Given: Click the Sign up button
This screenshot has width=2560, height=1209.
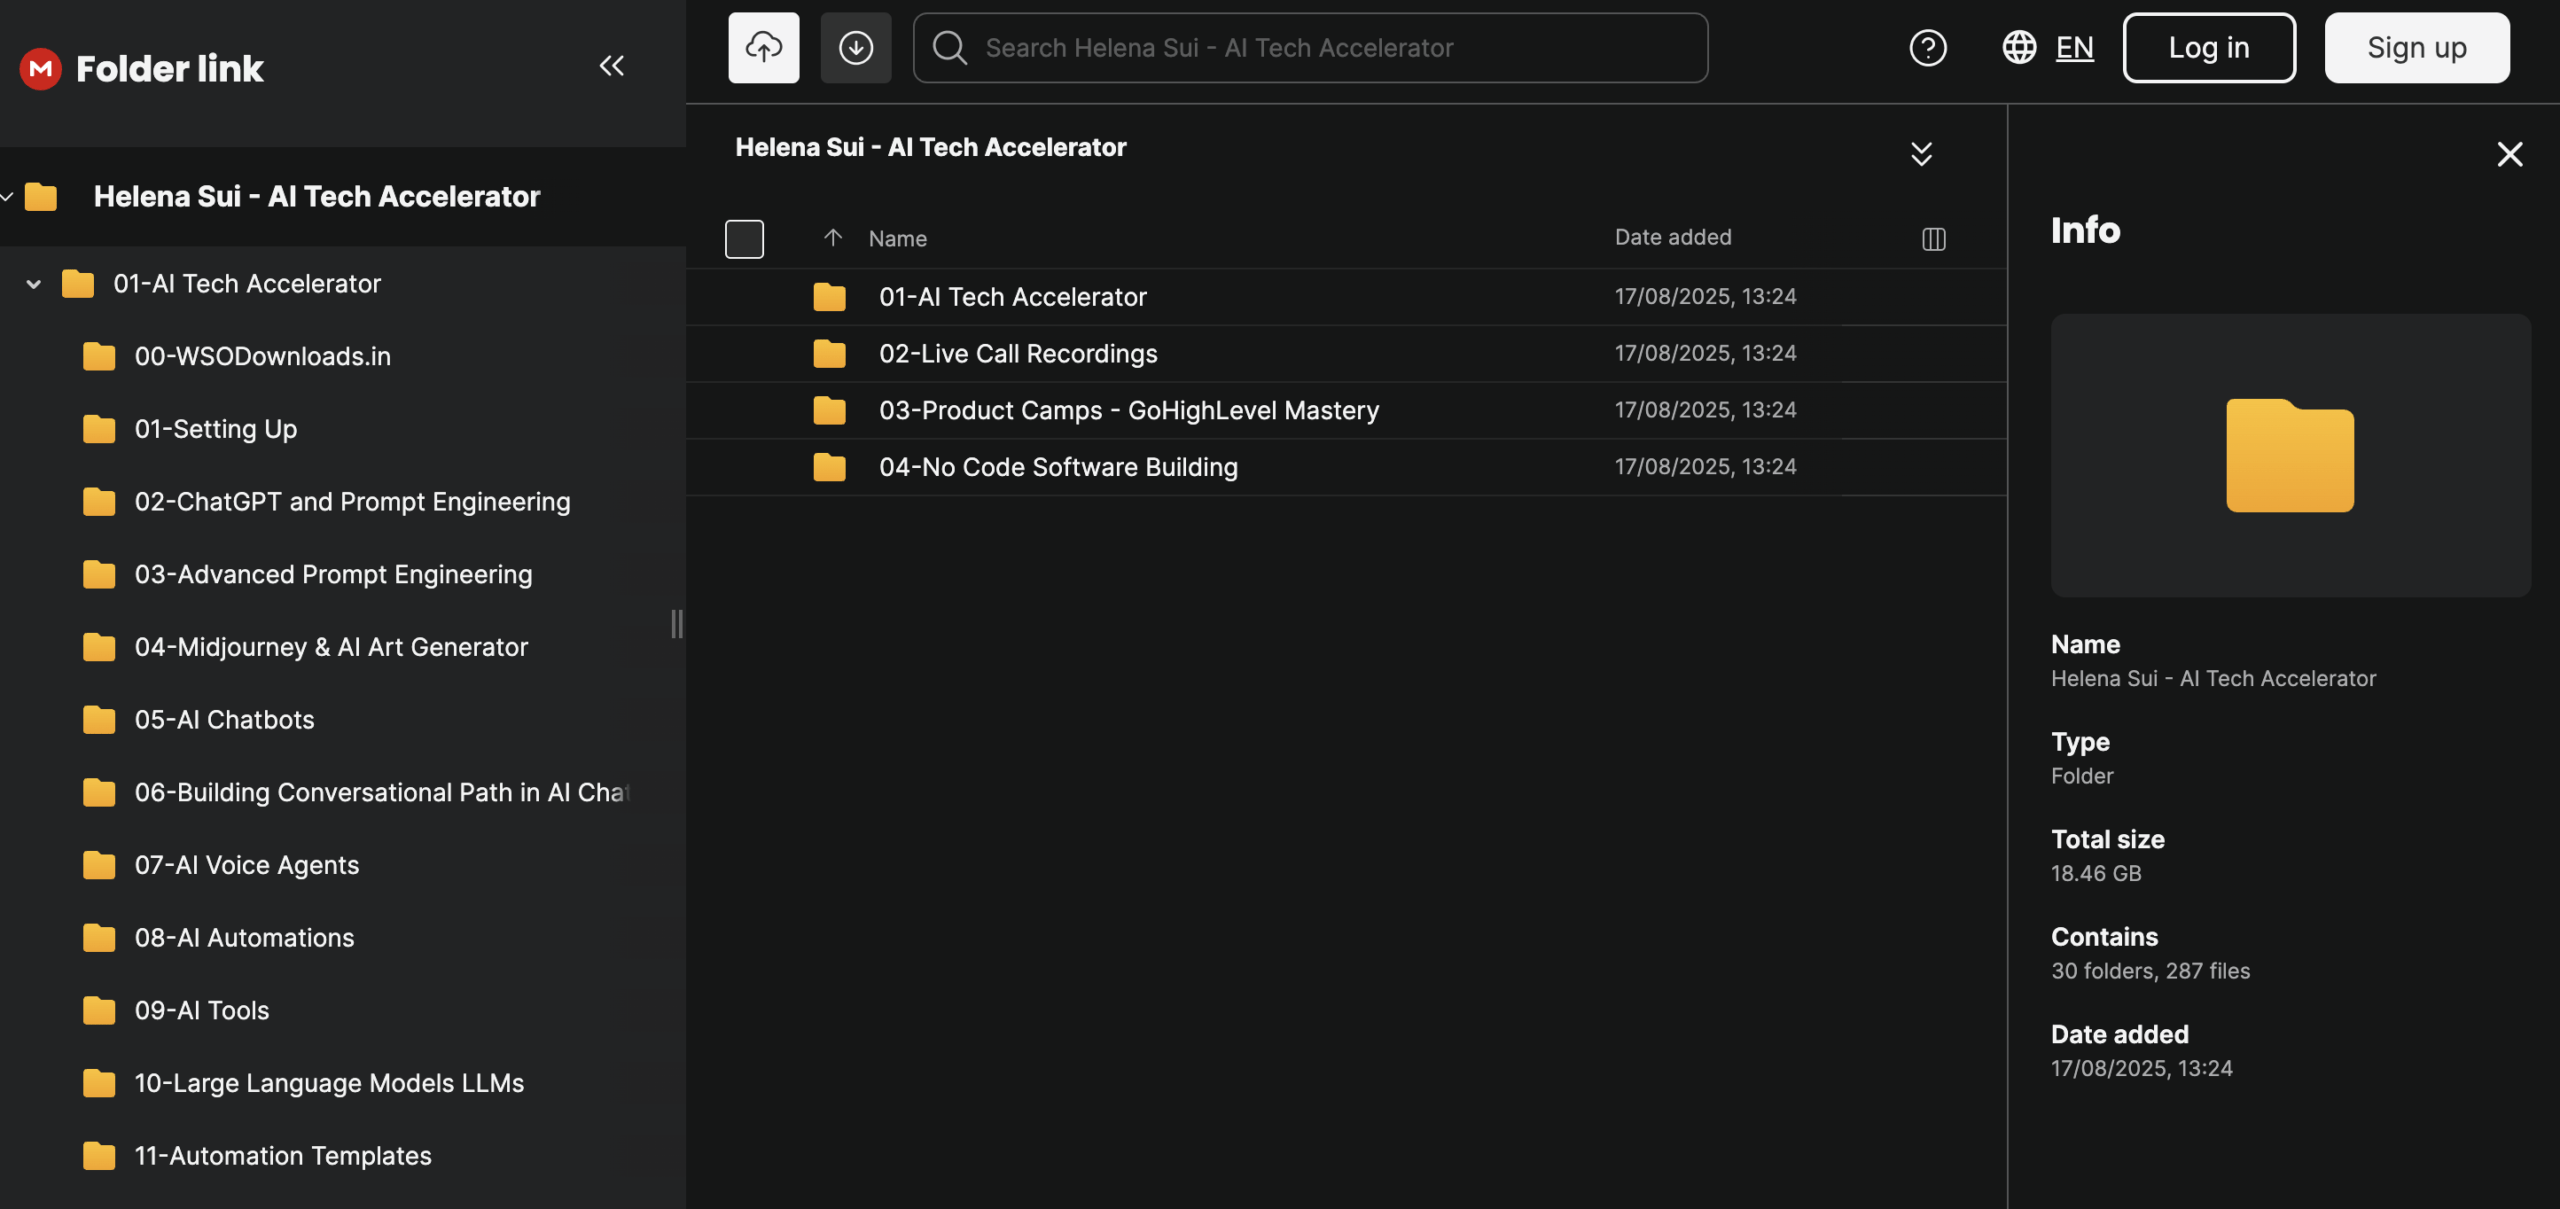Looking at the screenshot, I should [x=2416, y=48].
